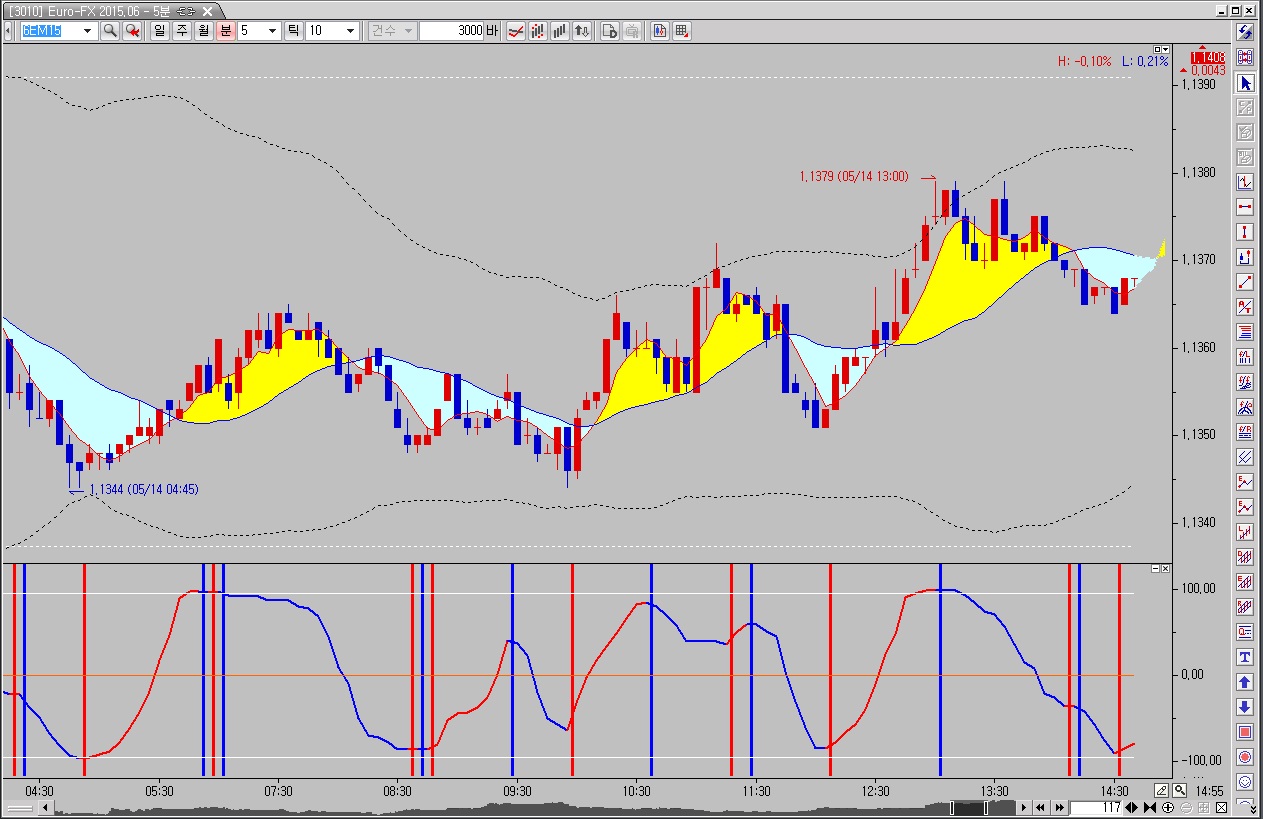Click the symbol search magnifier icon
The image size is (1263, 819).
click(x=110, y=31)
